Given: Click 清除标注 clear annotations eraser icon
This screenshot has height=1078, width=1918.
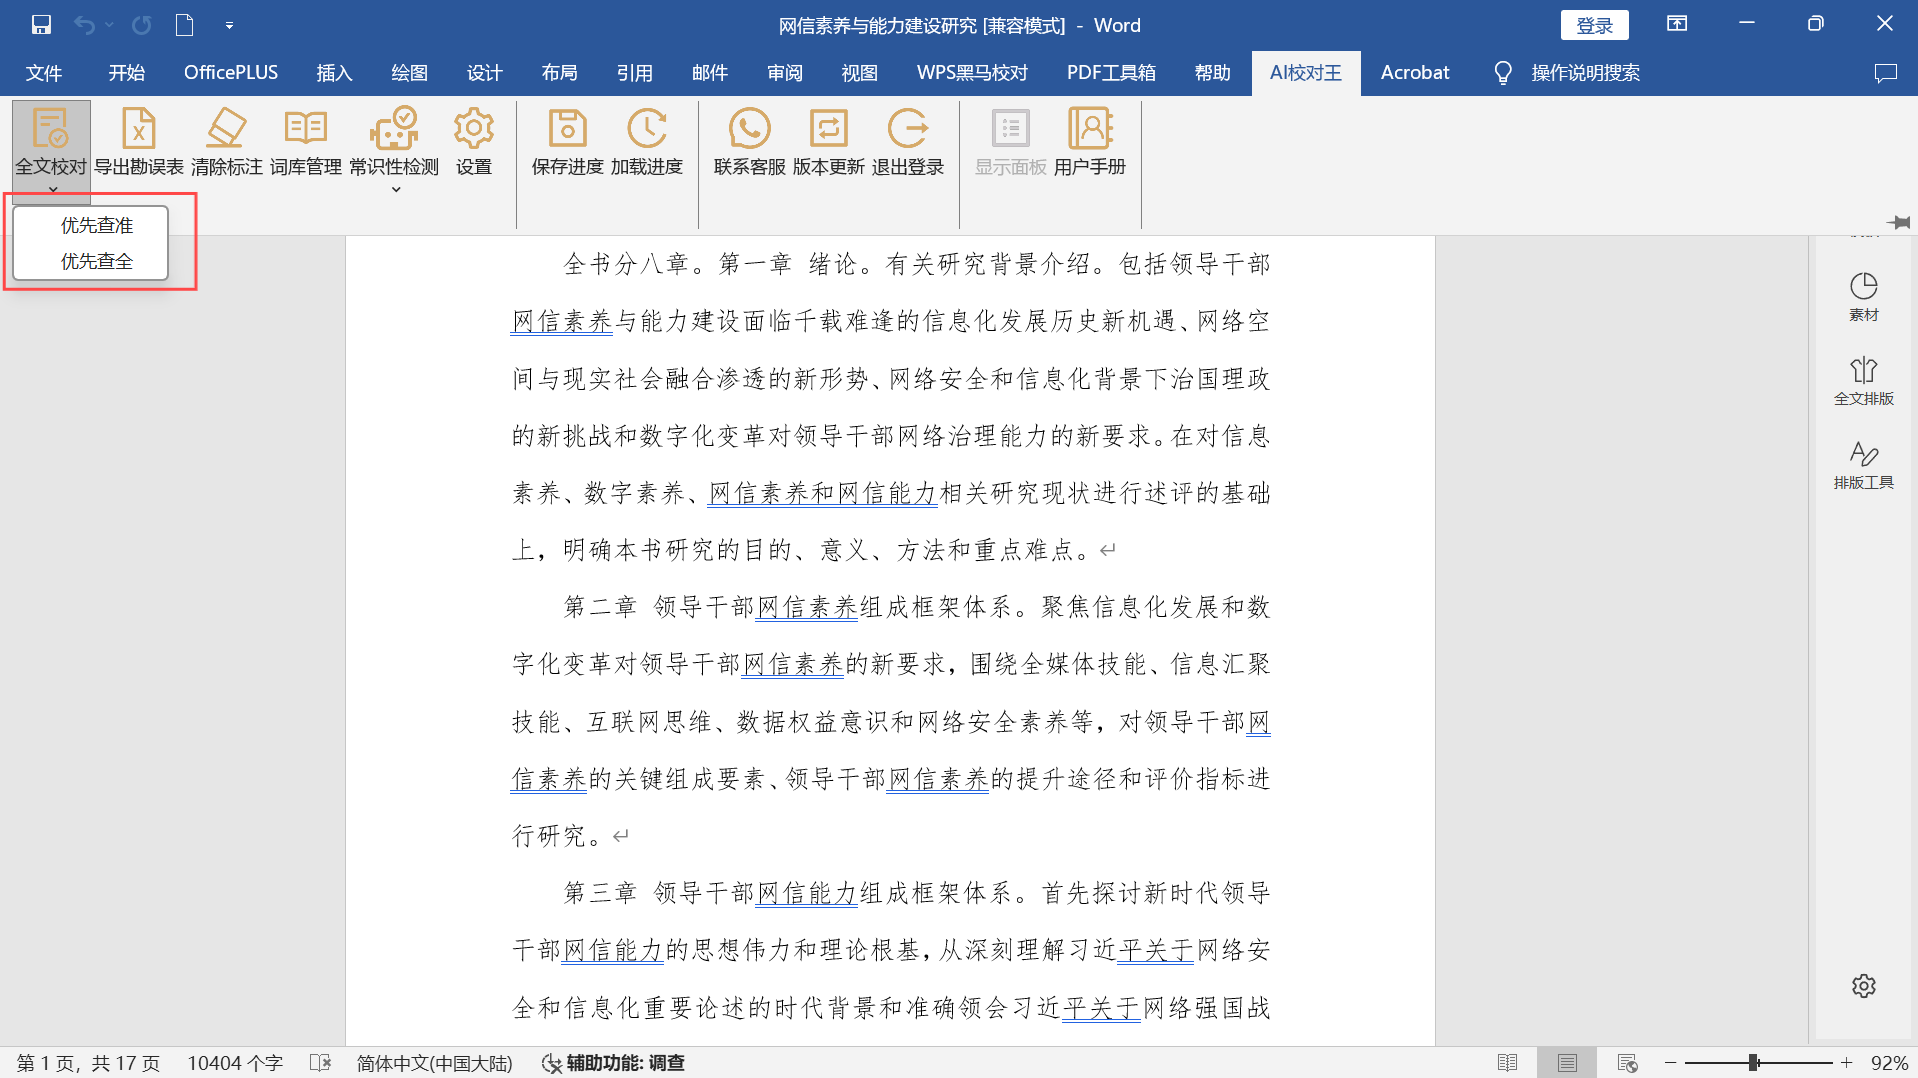Looking at the screenshot, I should [226, 129].
